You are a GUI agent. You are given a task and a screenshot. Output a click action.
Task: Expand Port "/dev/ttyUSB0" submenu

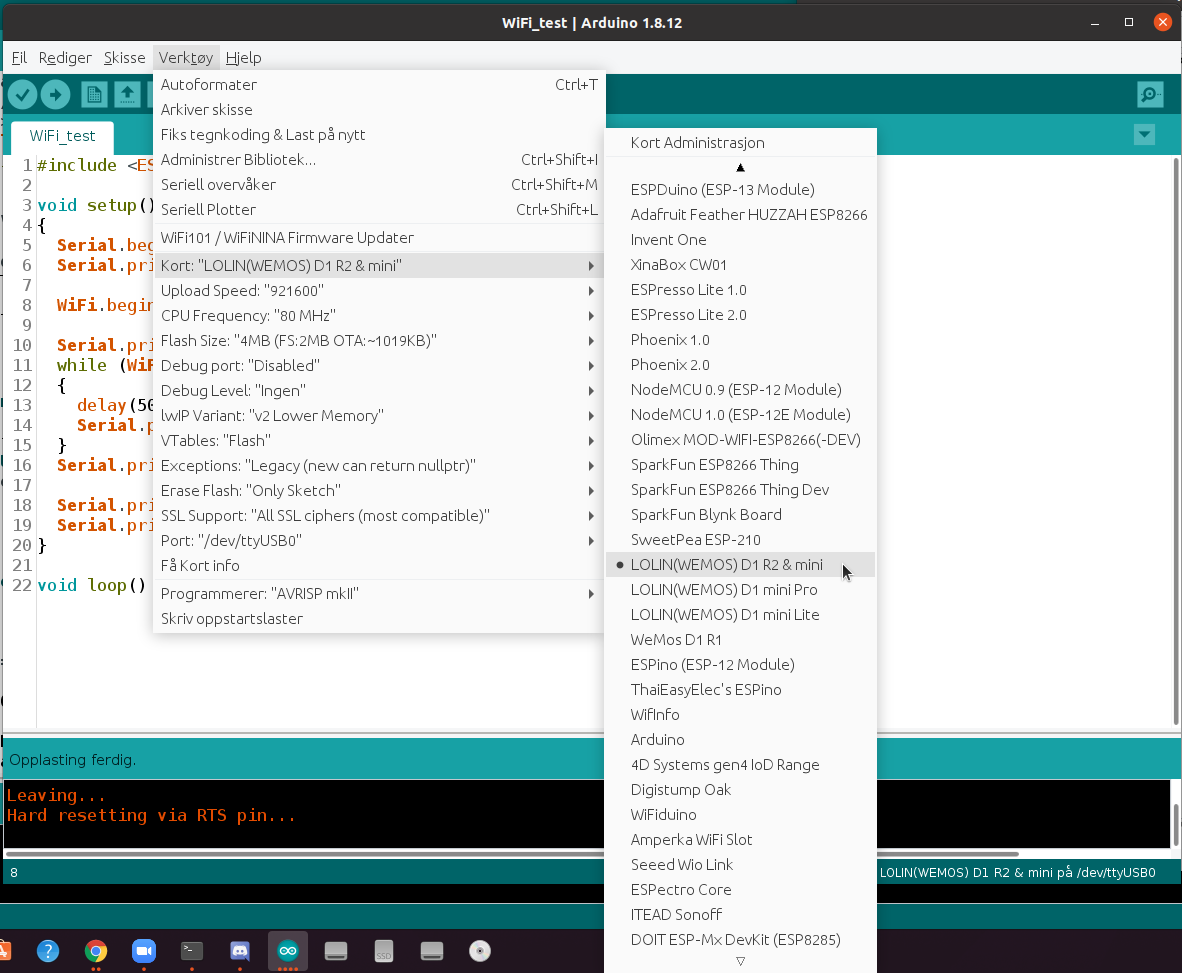click(x=378, y=540)
